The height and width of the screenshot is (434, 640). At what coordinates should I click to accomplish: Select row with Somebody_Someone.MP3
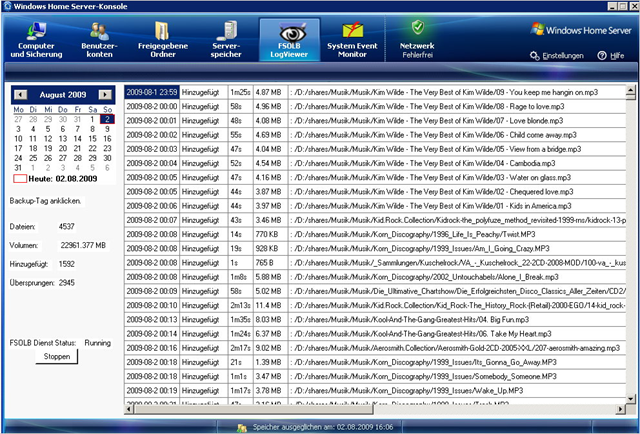click(375, 376)
